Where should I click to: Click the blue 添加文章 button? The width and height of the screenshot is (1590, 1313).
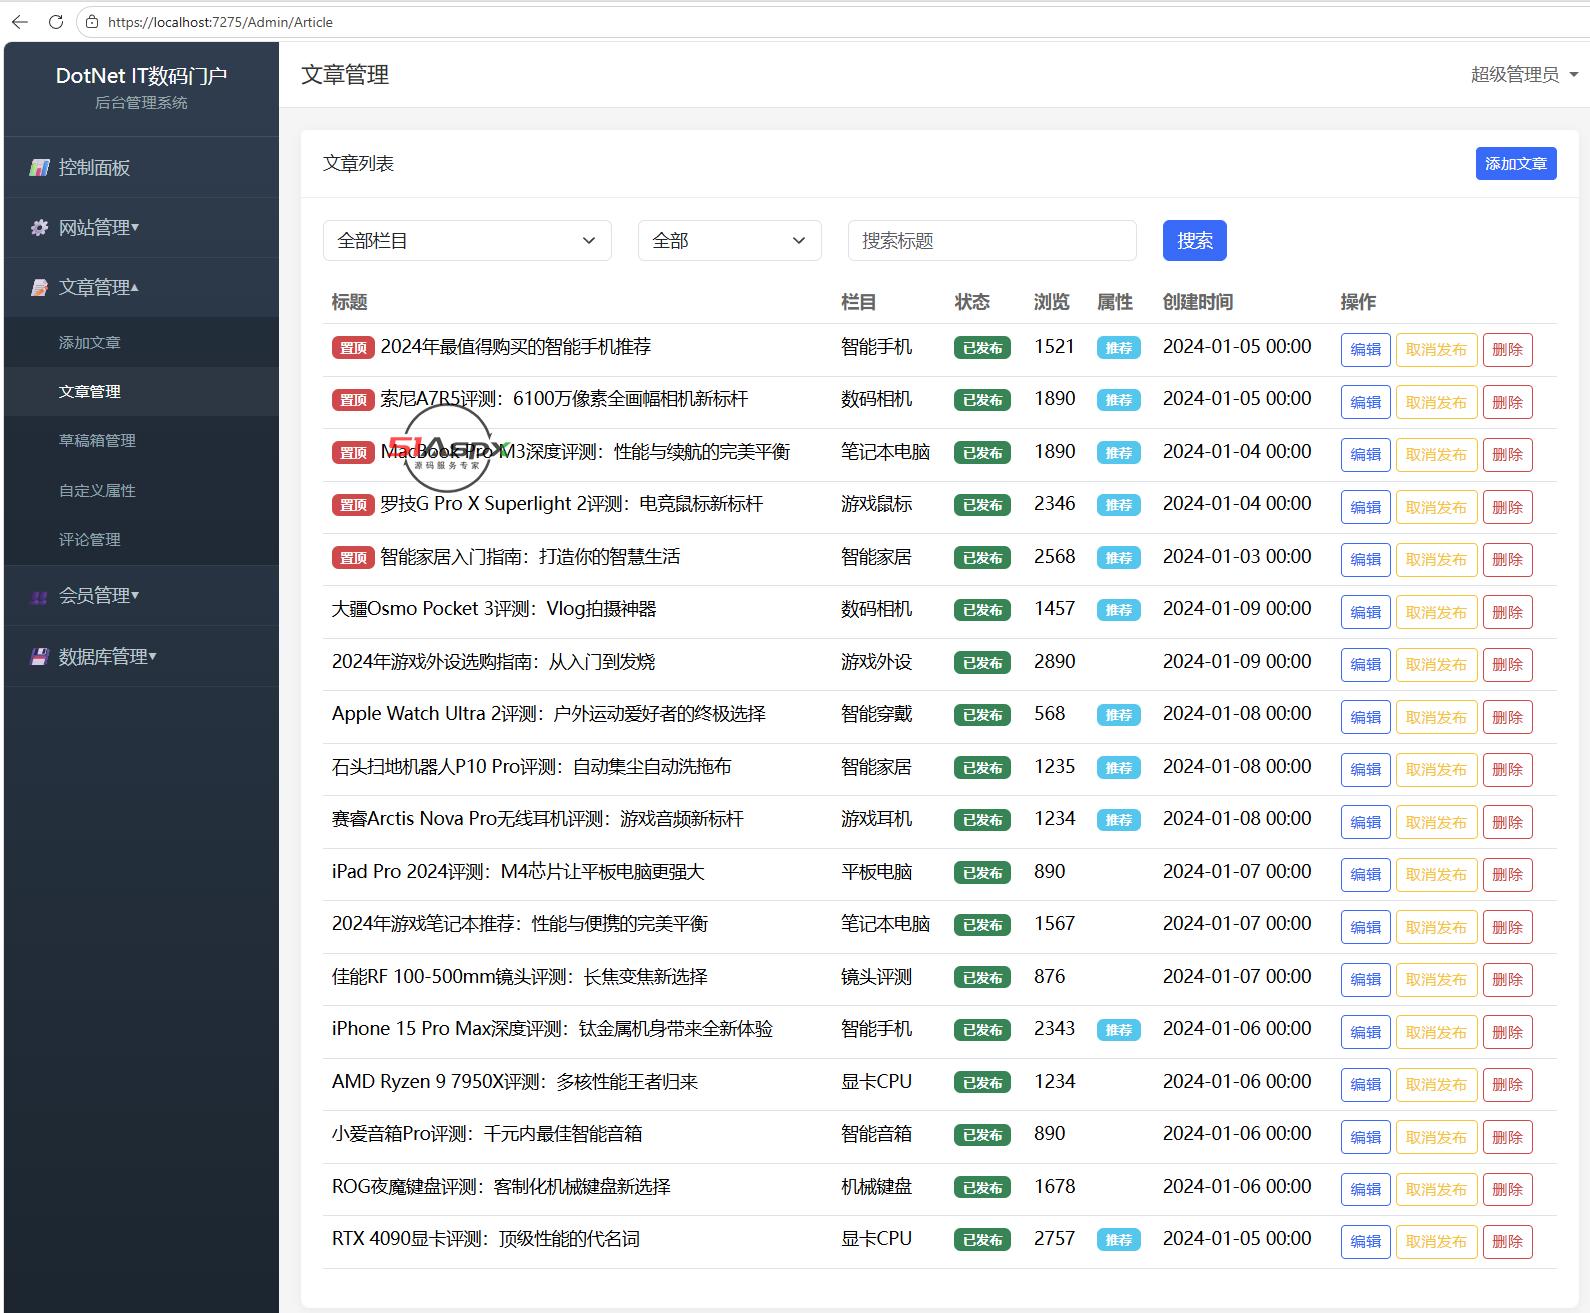tap(1515, 163)
